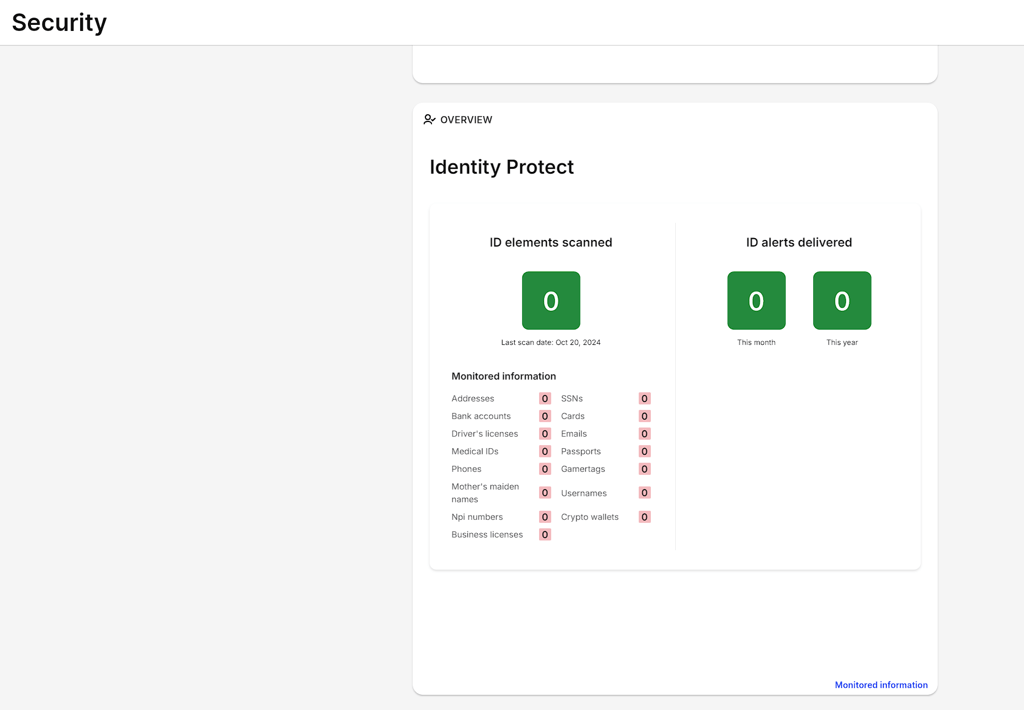This screenshot has height=710, width=1024.
Task: Click the Crypto wallets count badge
Action: 645,517
